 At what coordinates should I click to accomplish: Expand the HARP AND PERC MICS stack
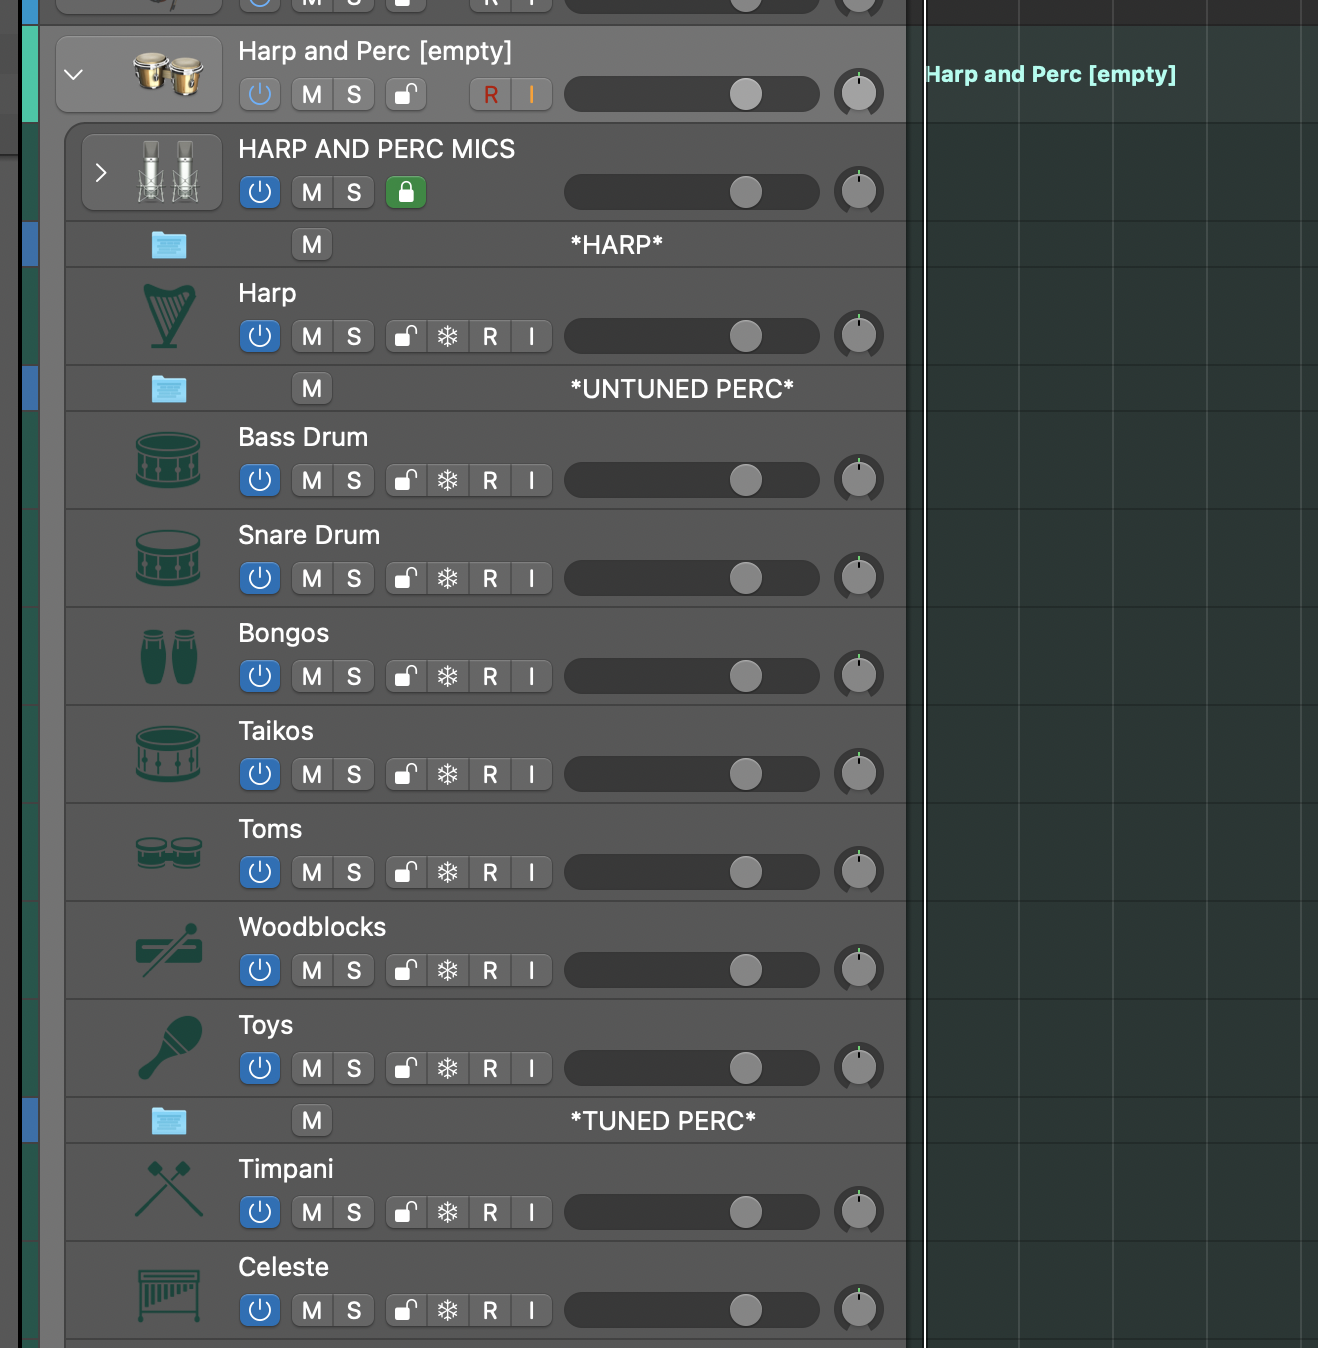[x=100, y=173]
